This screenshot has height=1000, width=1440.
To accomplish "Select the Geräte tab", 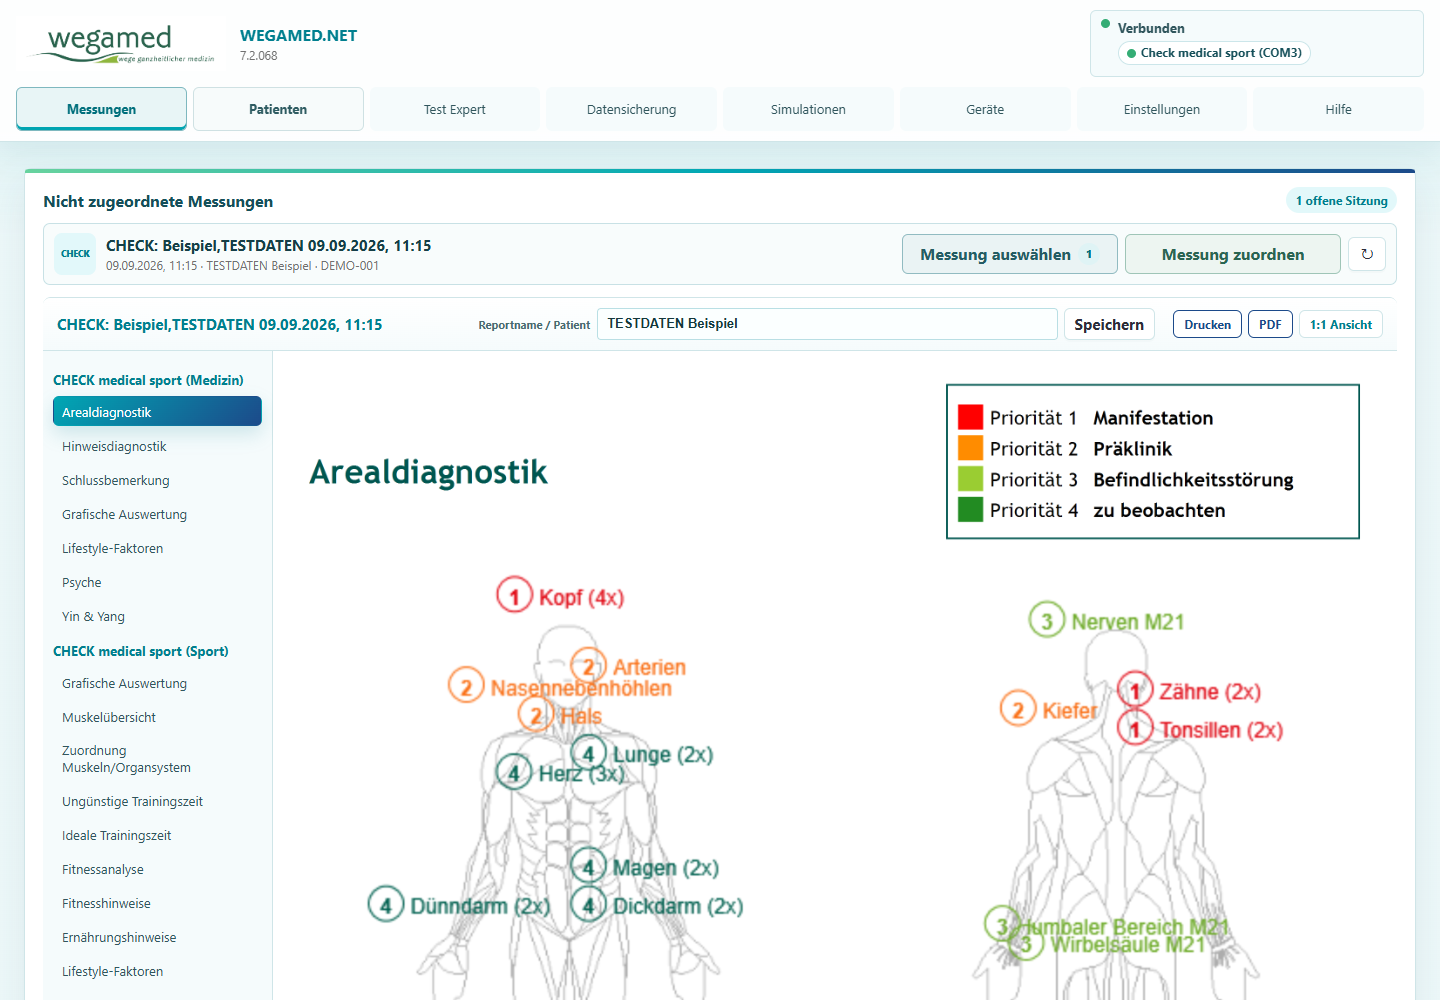I will pos(985,109).
